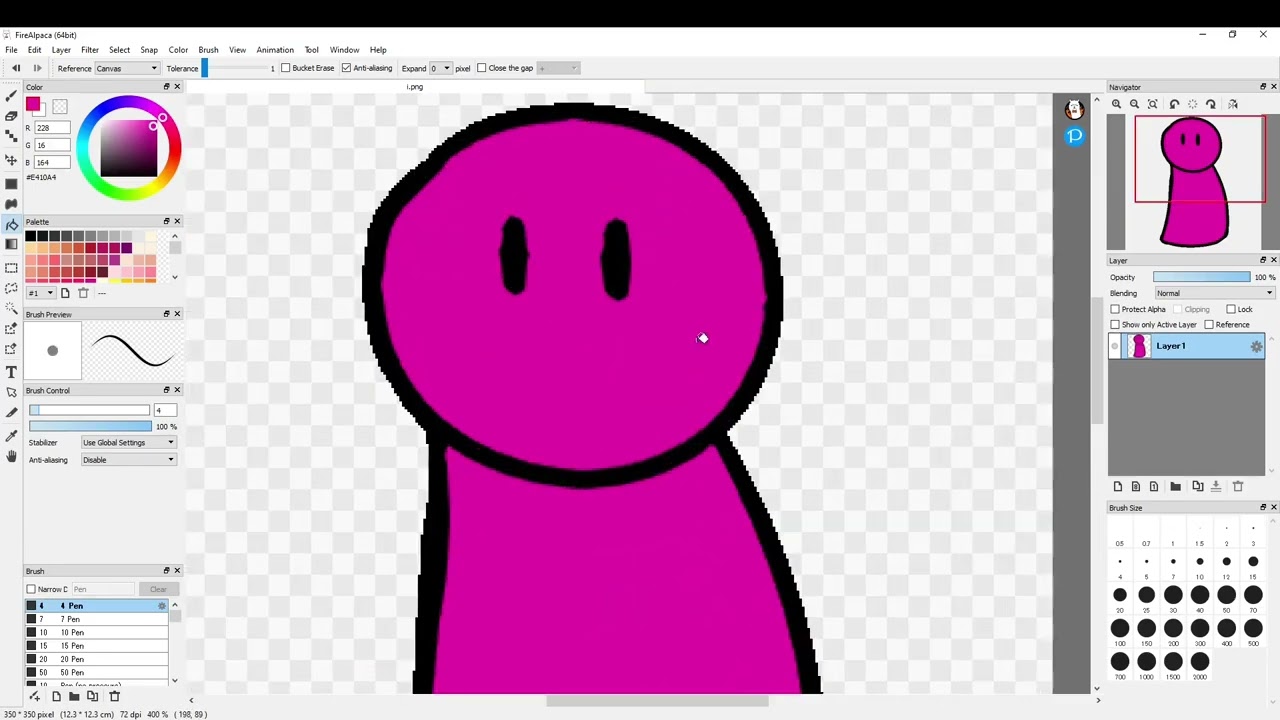Add a new layer in Layer panel

click(x=1117, y=487)
